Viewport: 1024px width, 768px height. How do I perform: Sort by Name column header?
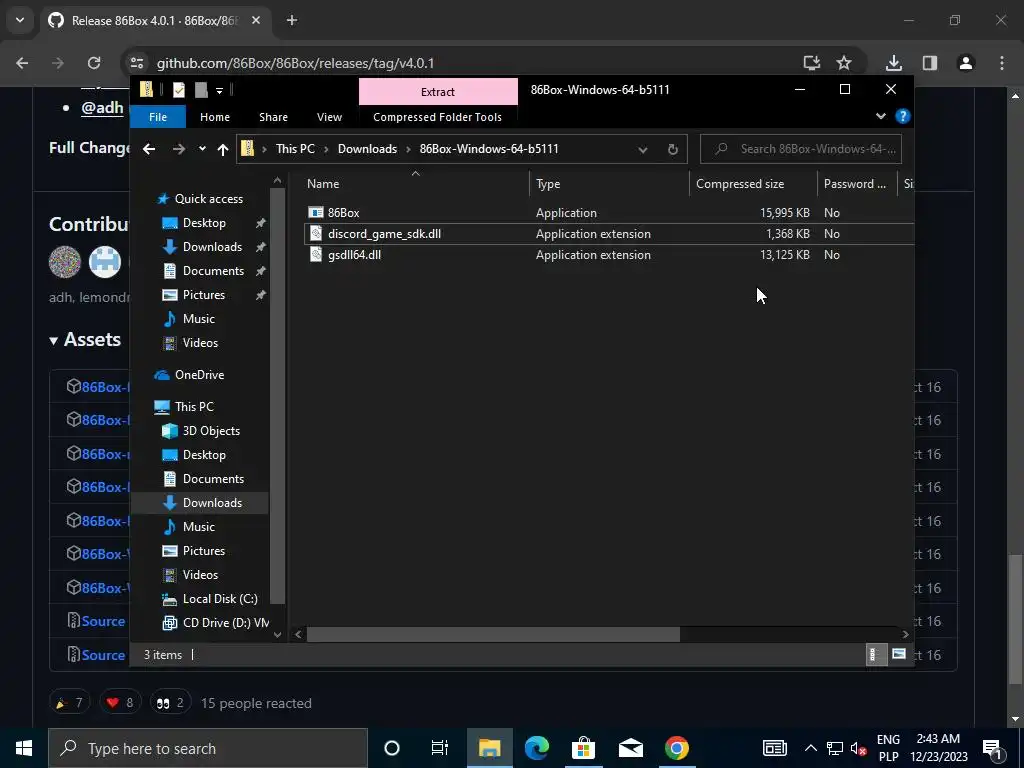click(417, 184)
